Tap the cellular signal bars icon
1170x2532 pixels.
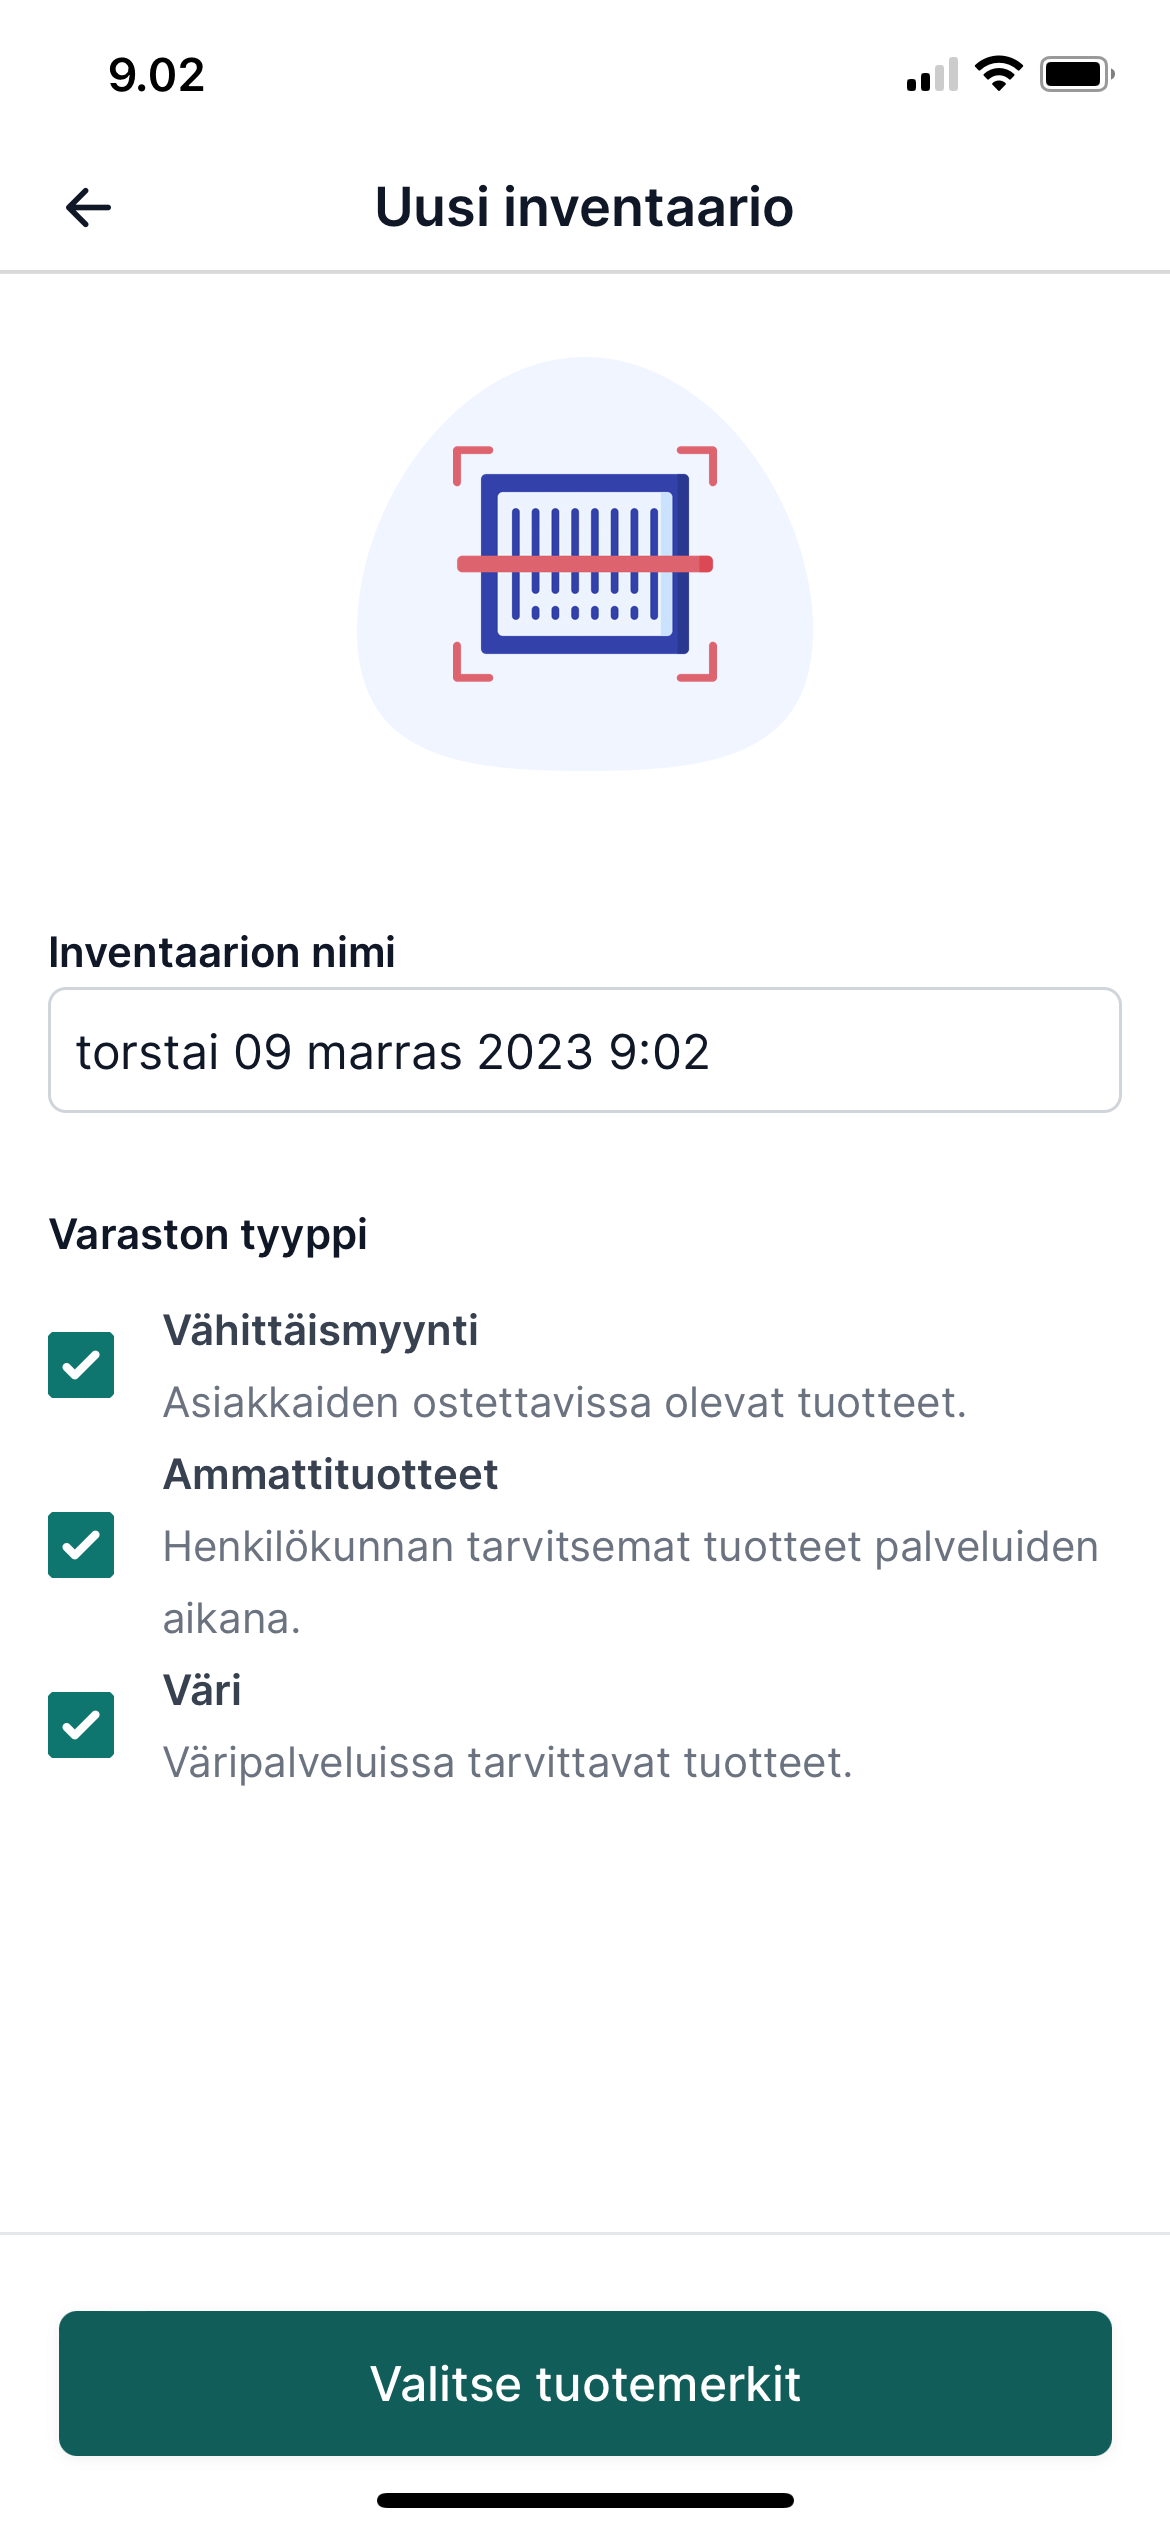(x=932, y=74)
